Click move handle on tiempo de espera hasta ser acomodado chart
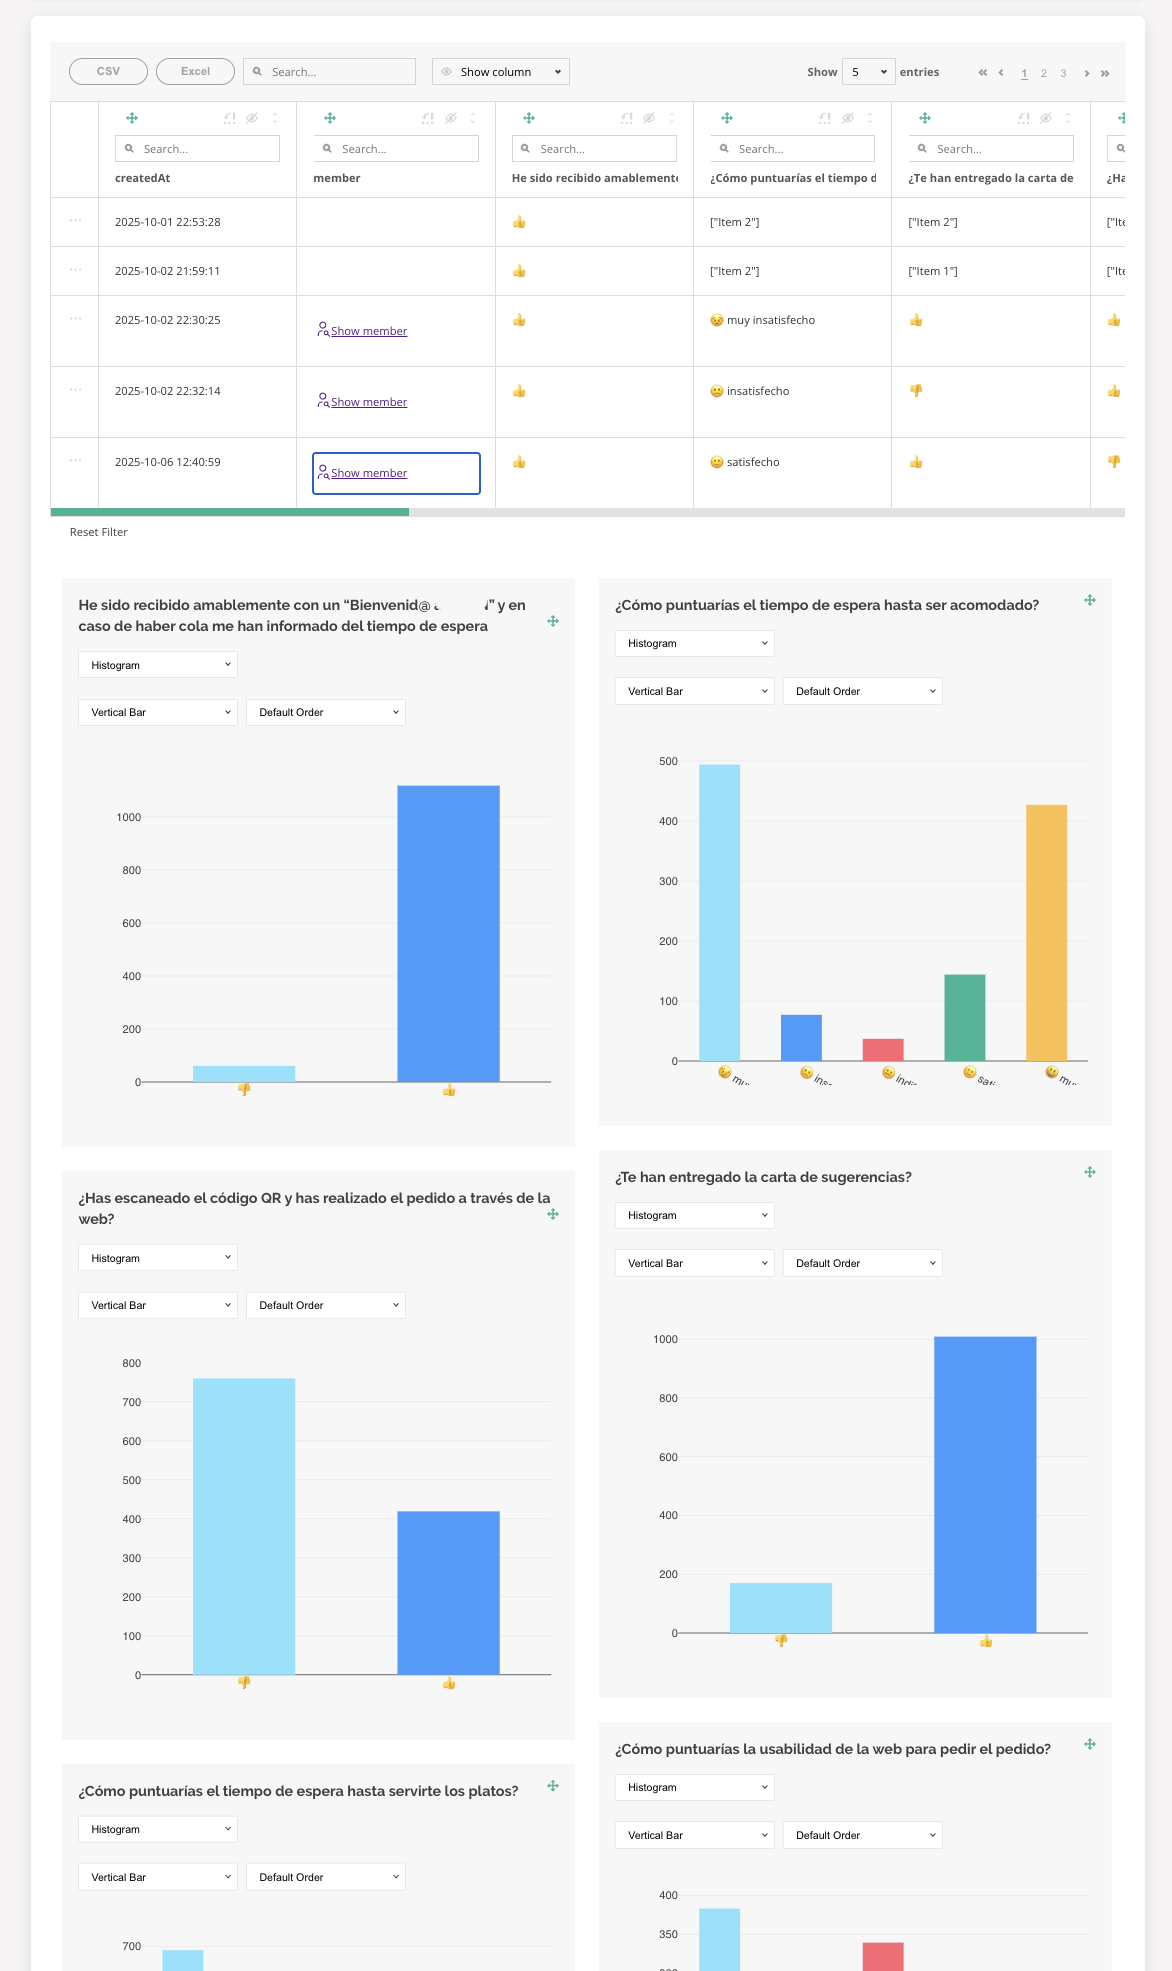This screenshot has width=1172, height=1971. click(x=1090, y=600)
